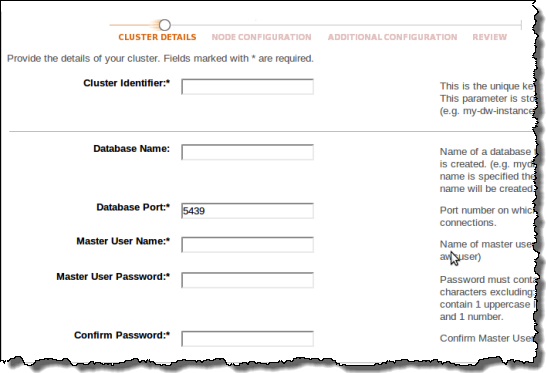Click into the Database Name field

248,152
